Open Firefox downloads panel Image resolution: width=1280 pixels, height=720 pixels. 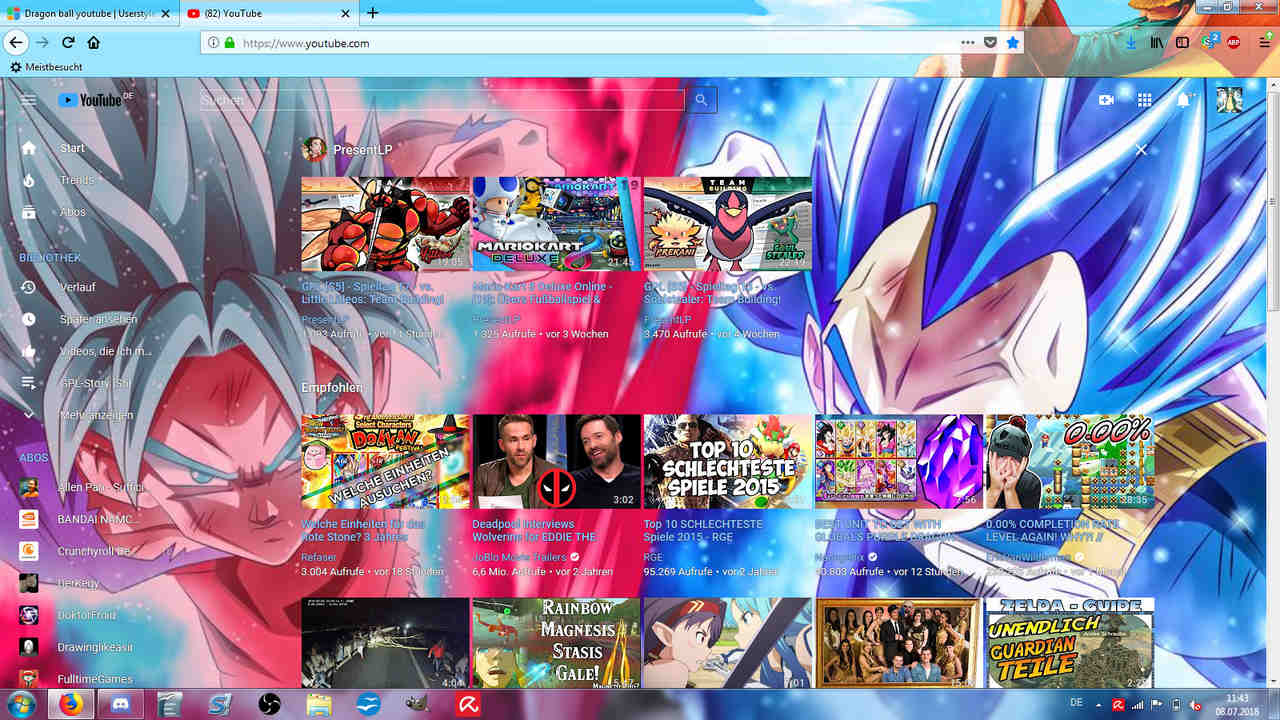coord(1131,43)
